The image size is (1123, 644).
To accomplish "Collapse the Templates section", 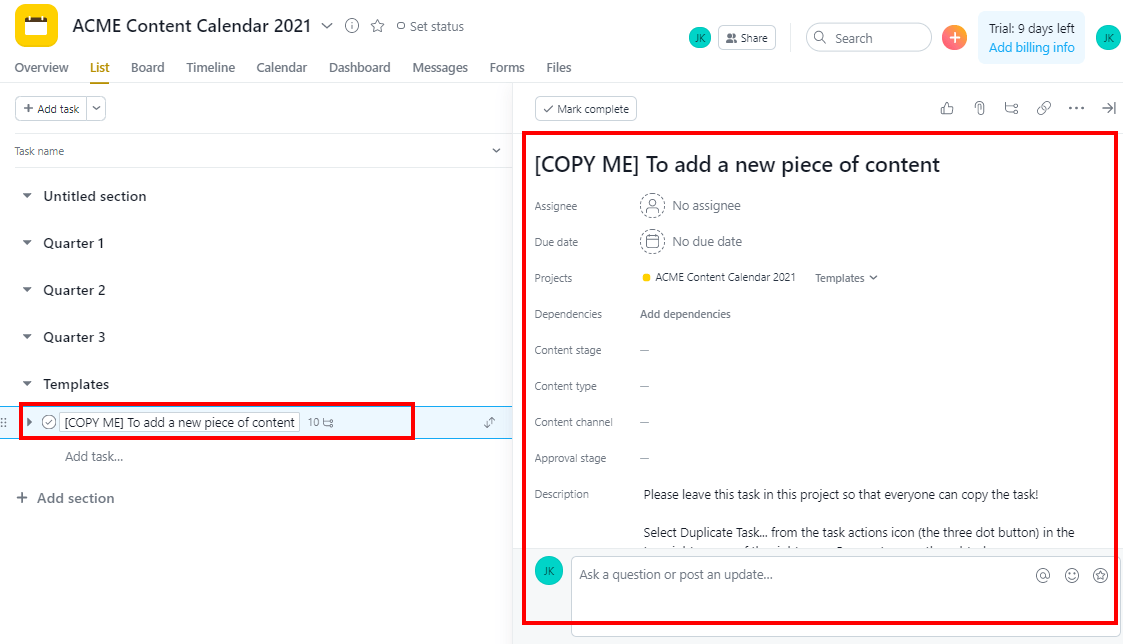I will tap(27, 384).
